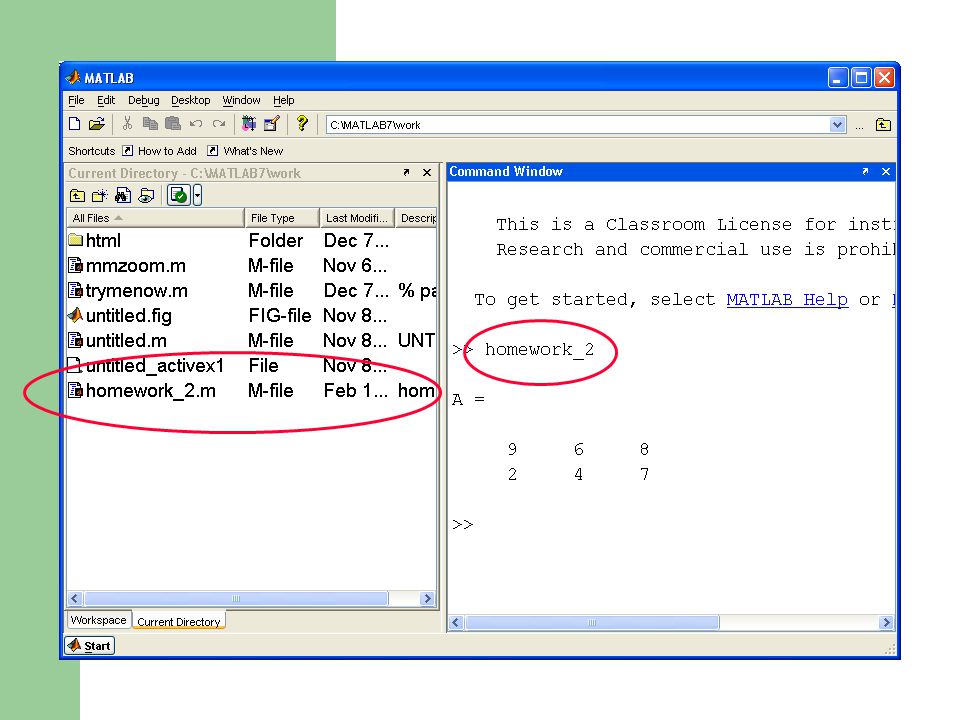This screenshot has height=720, width=960.
Task: Open the Window menu
Action: pos(241,100)
